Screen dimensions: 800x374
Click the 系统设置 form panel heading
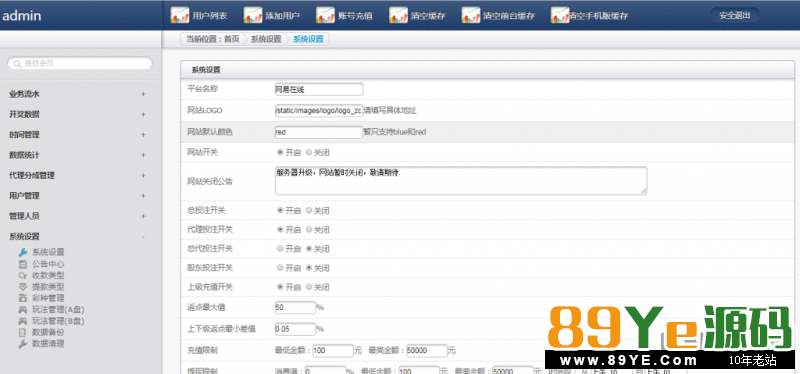(x=206, y=70)
